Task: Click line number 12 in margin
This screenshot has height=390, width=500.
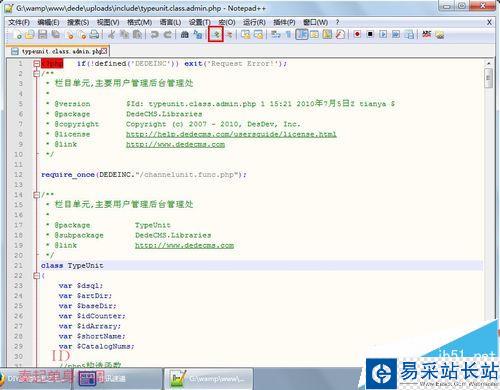Action: [x=18, y=175]
